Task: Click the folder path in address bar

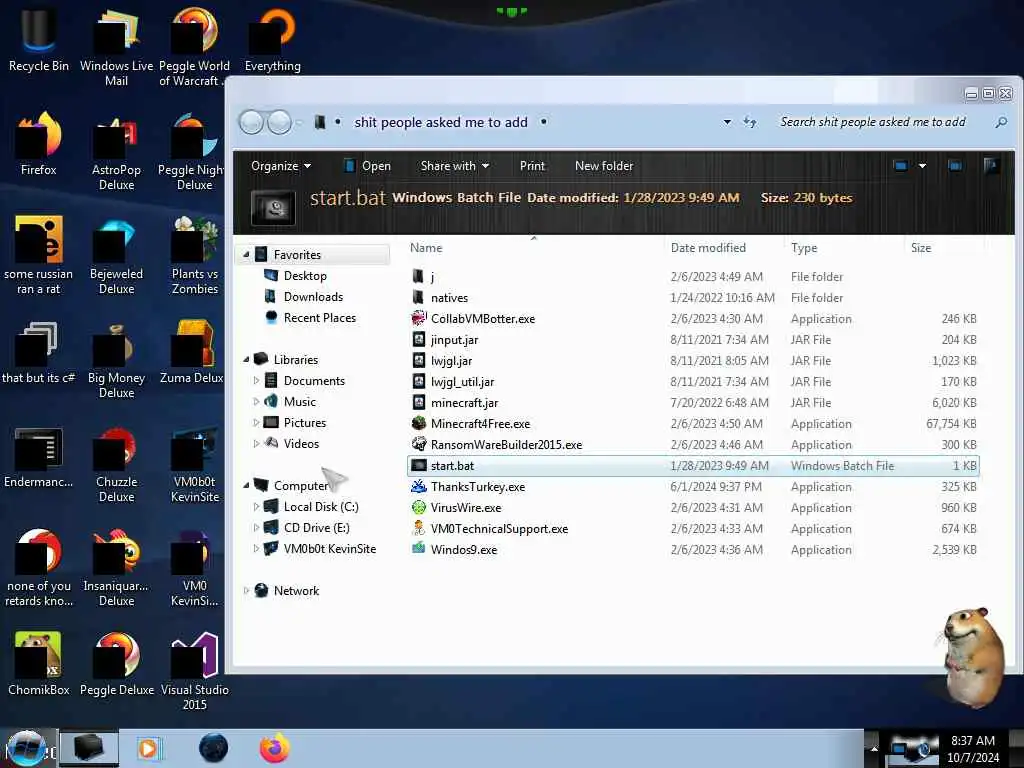Action: coord(441,122)
